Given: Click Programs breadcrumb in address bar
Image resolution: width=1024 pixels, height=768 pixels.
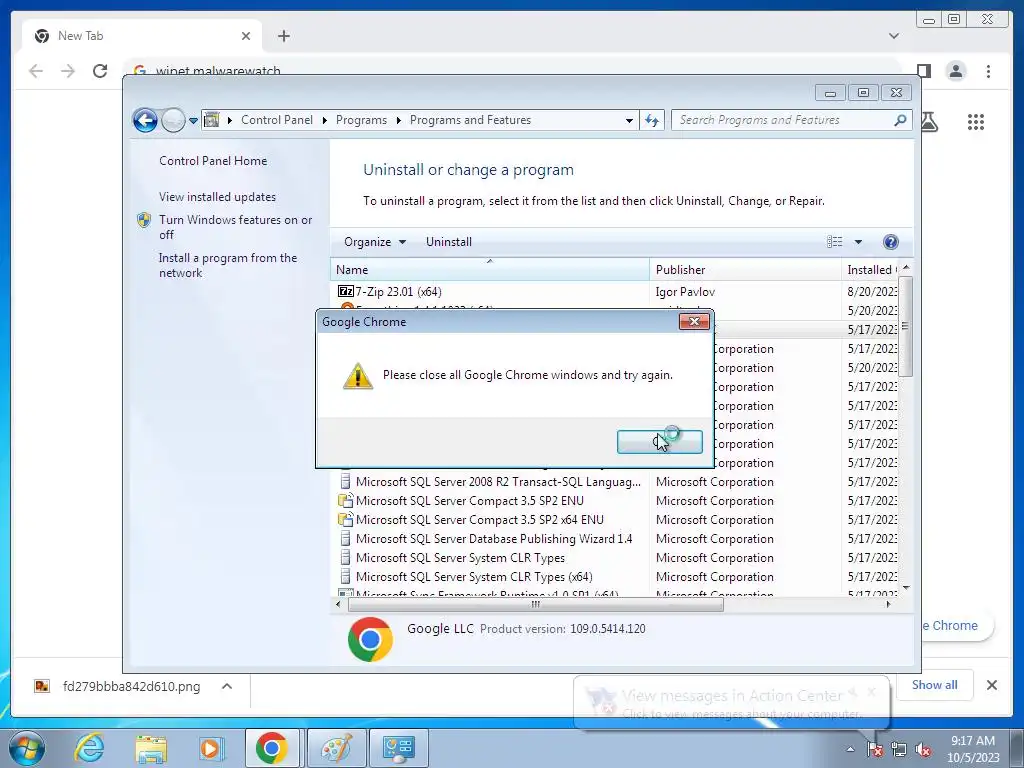Looking at the screenshot, I should click(361, 120).
